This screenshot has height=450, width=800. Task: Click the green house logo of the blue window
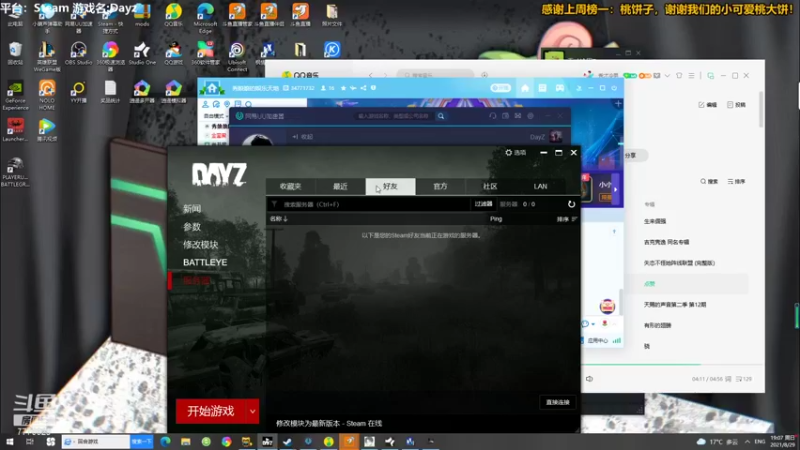[x=212, y=89]
